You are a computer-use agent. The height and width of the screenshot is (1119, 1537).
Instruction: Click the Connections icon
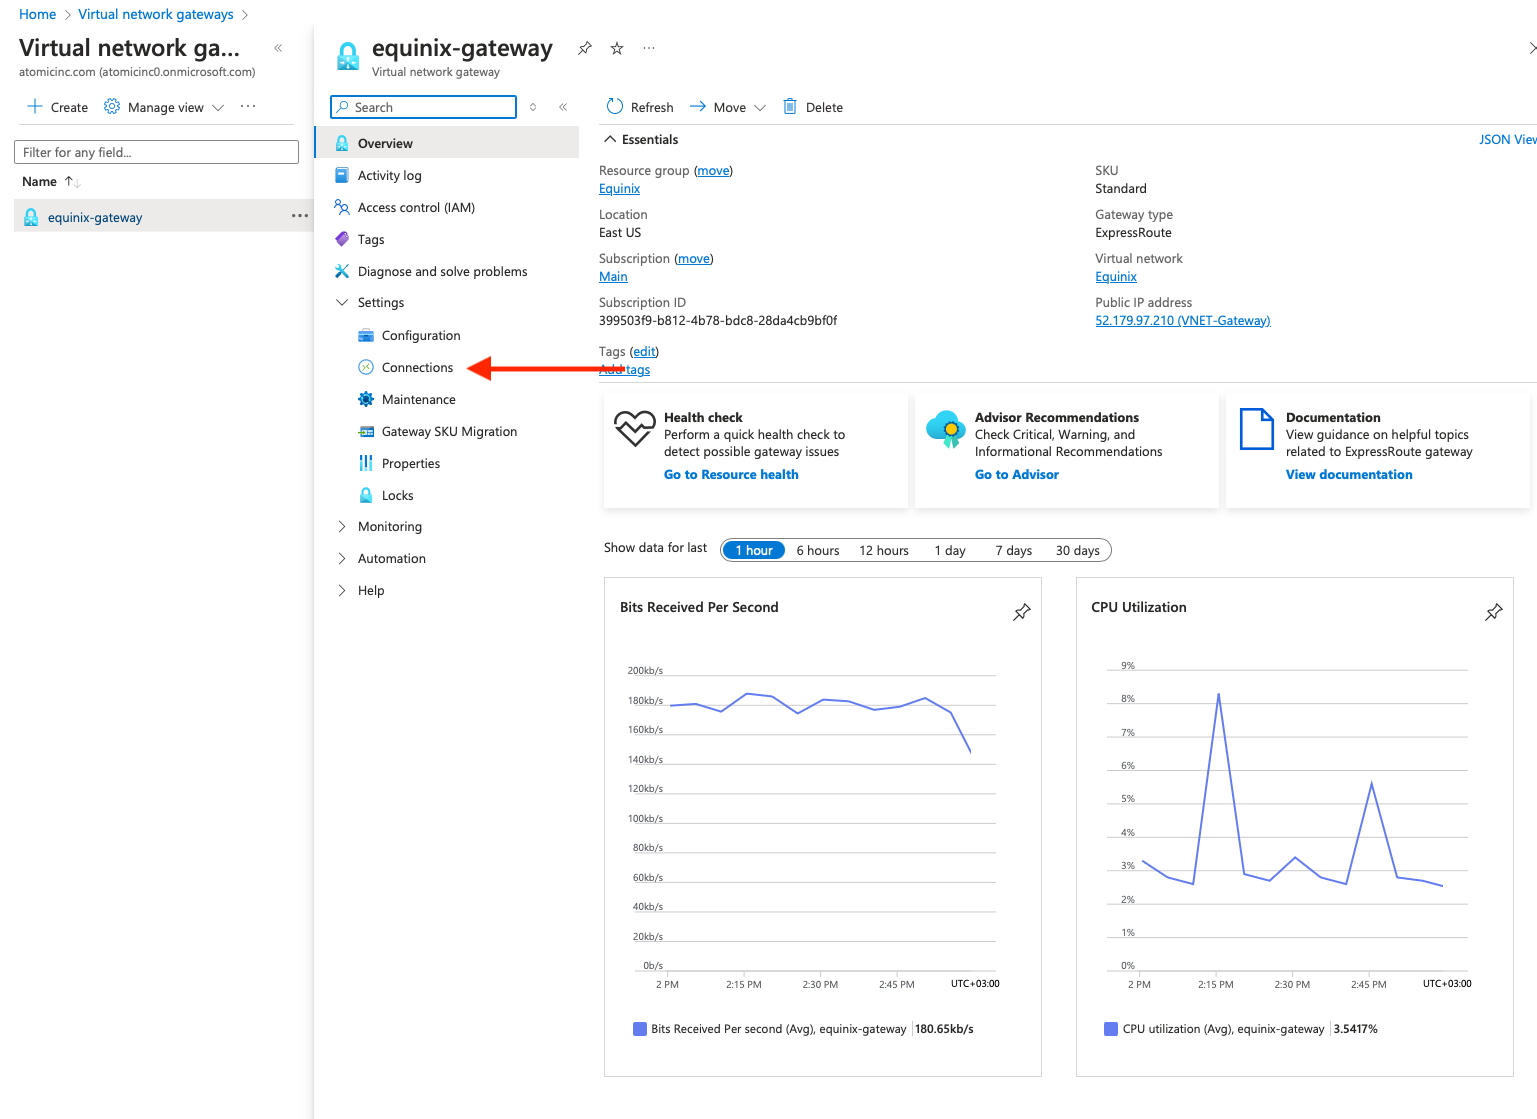point(366,367)
